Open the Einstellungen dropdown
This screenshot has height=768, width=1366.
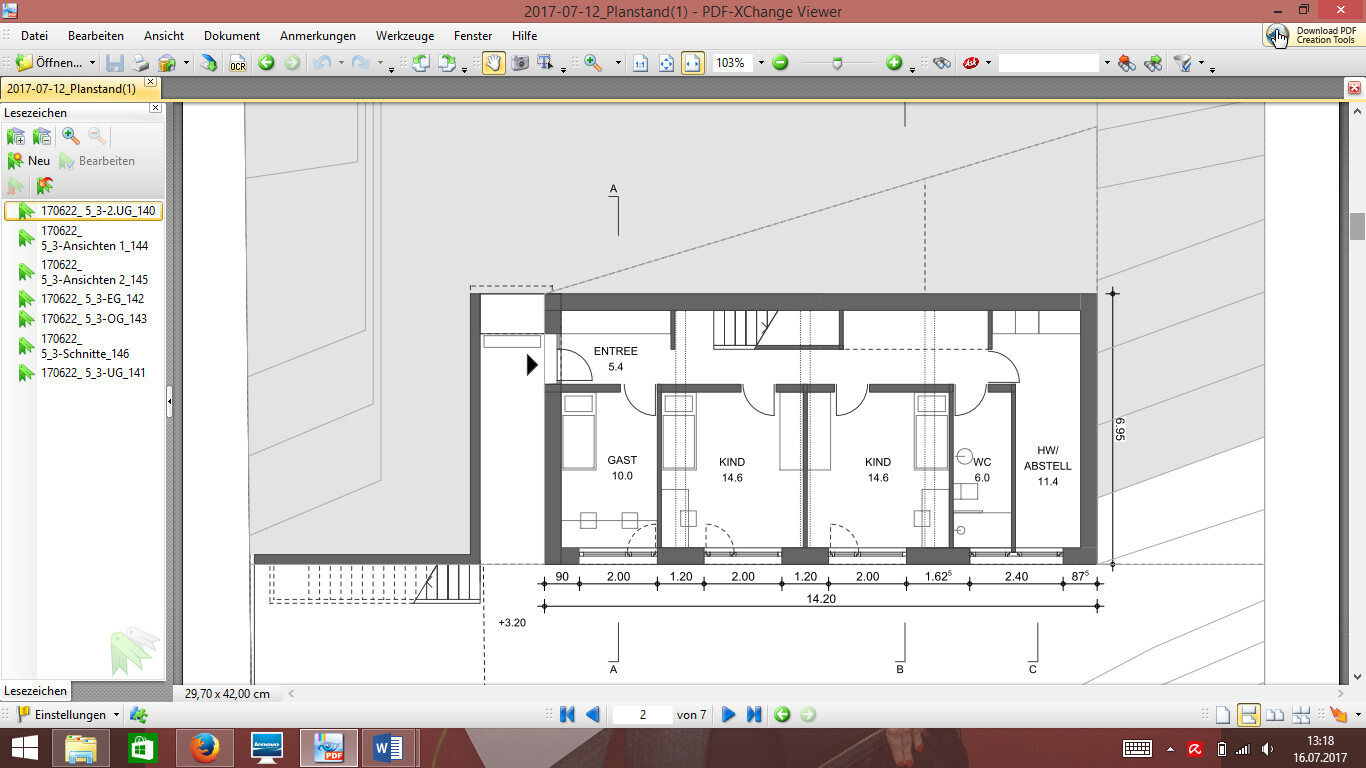click(x=116, y=715)
